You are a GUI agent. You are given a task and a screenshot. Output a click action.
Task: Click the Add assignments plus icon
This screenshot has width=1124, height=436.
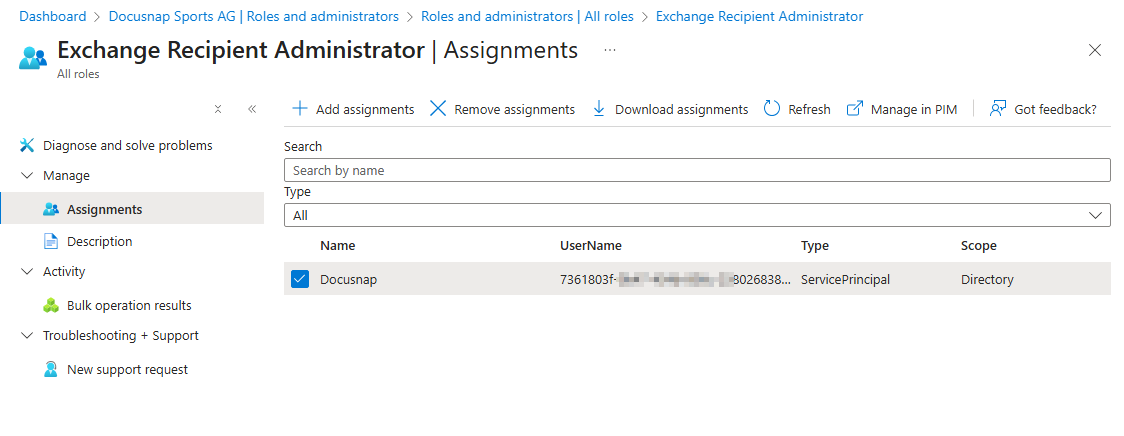(x=300, y=109)
